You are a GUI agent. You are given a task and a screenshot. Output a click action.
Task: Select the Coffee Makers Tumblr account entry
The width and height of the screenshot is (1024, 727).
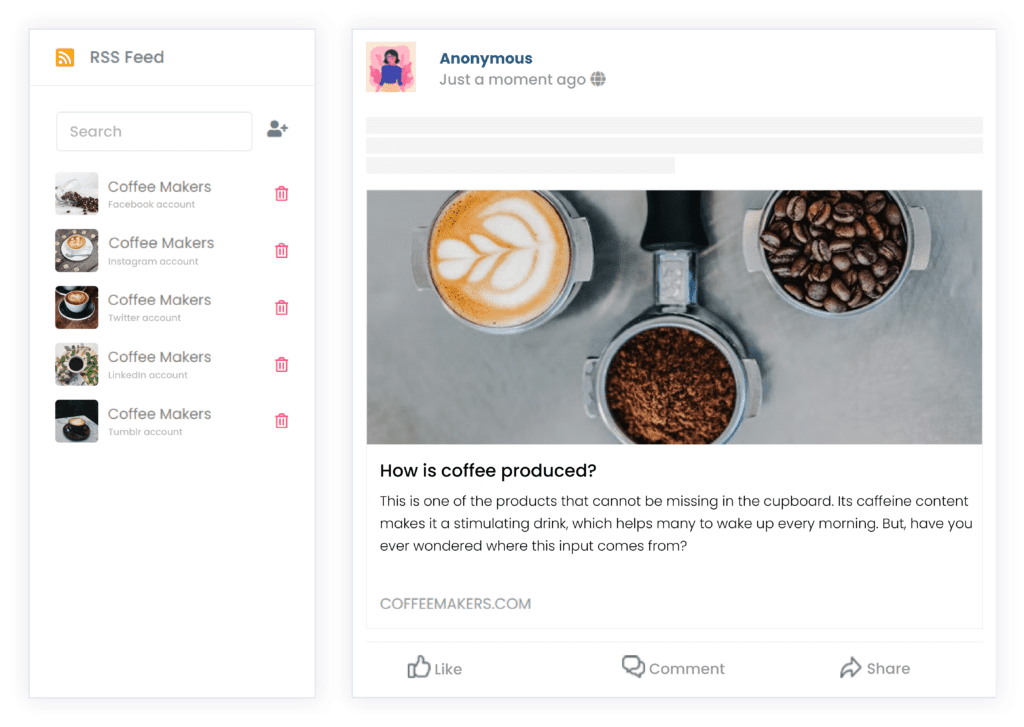(x=159, y=421)
